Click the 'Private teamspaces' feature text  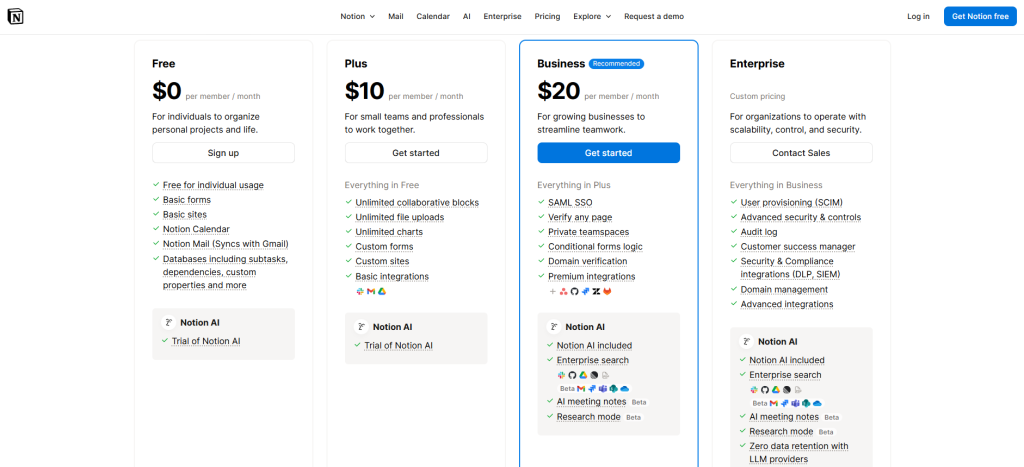coord(588,232)
